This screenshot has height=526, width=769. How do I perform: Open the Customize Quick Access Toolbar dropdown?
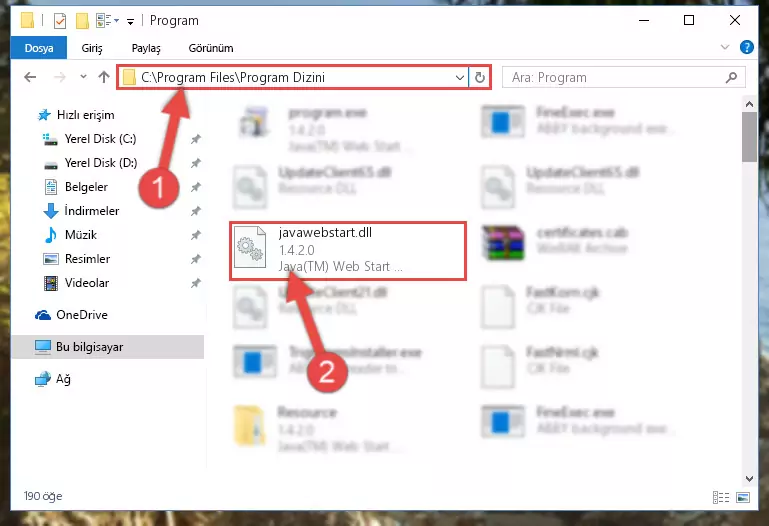pos(130,21)
